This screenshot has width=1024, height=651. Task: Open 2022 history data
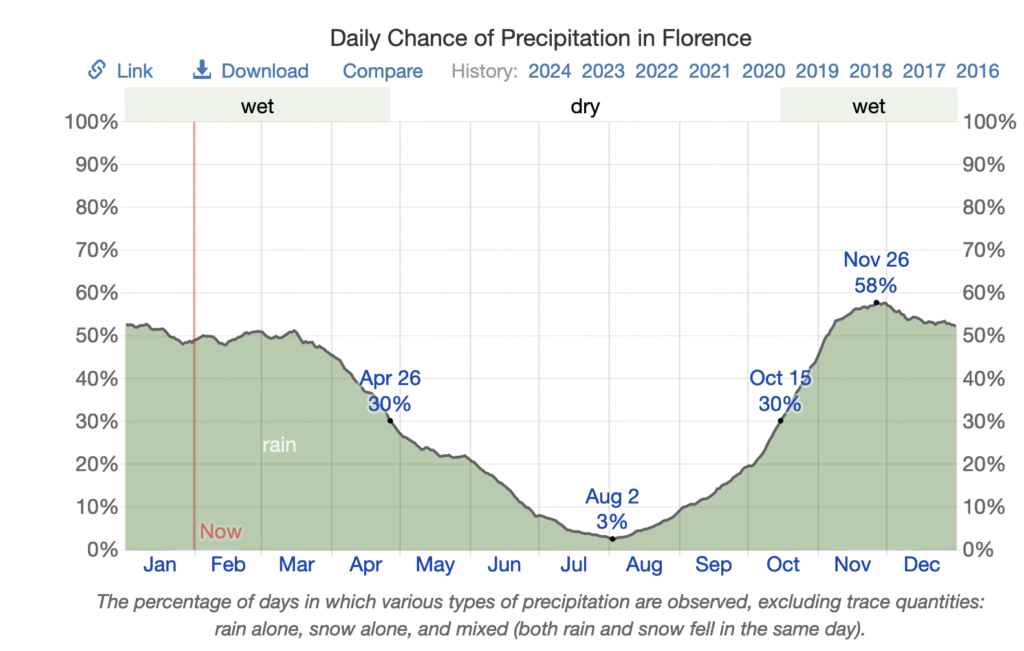coord(657,71)
